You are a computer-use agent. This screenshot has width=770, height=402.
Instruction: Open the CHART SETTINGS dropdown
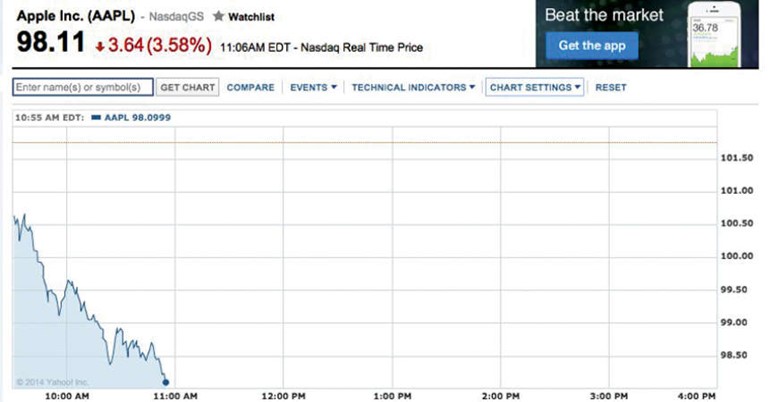point(535,87)
